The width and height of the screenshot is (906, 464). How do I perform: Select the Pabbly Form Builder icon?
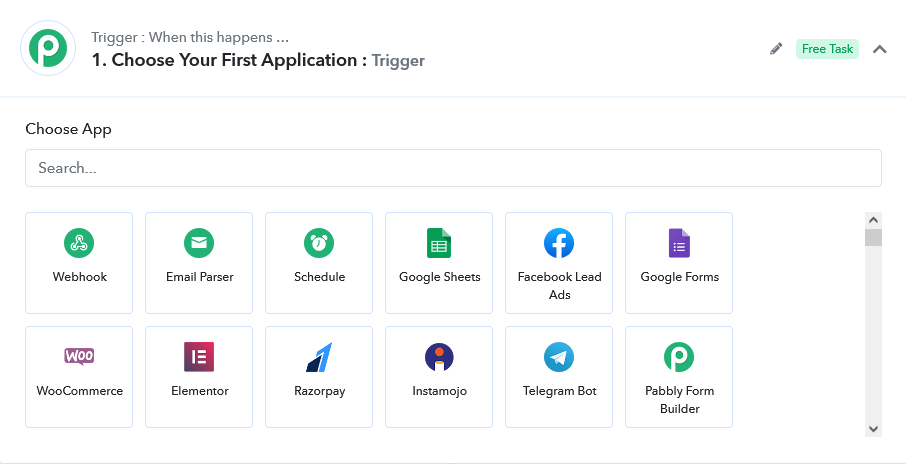(679, 357)
